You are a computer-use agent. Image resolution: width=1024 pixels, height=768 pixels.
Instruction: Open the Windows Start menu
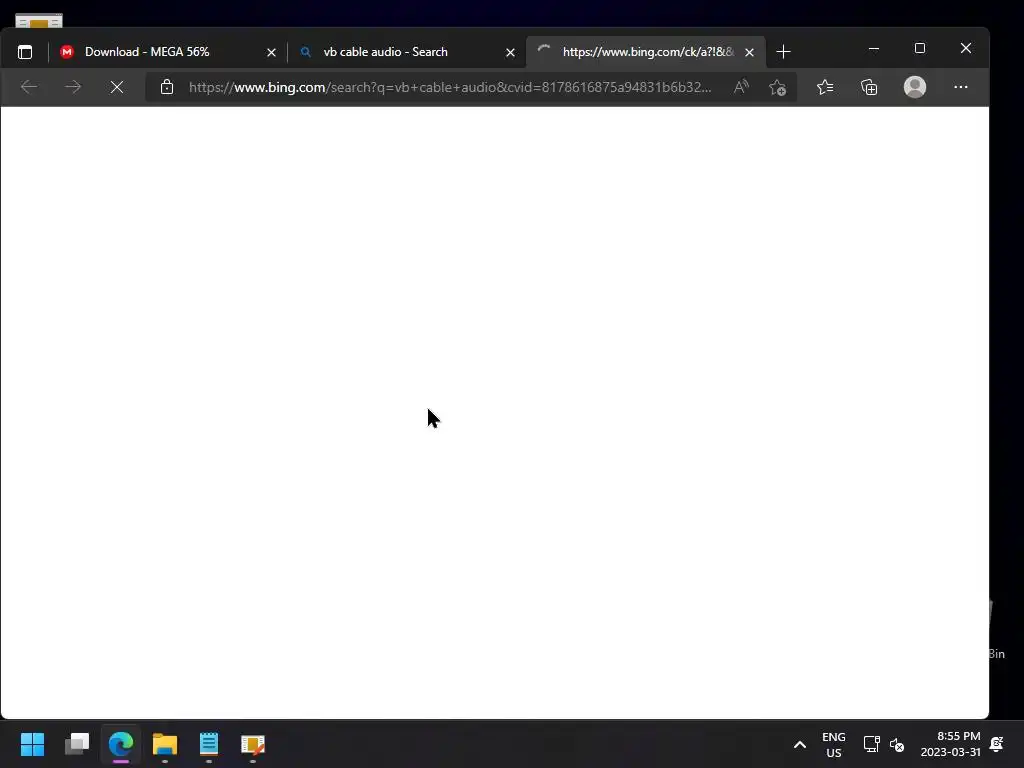pyautogui.click(x=33, y=744)
